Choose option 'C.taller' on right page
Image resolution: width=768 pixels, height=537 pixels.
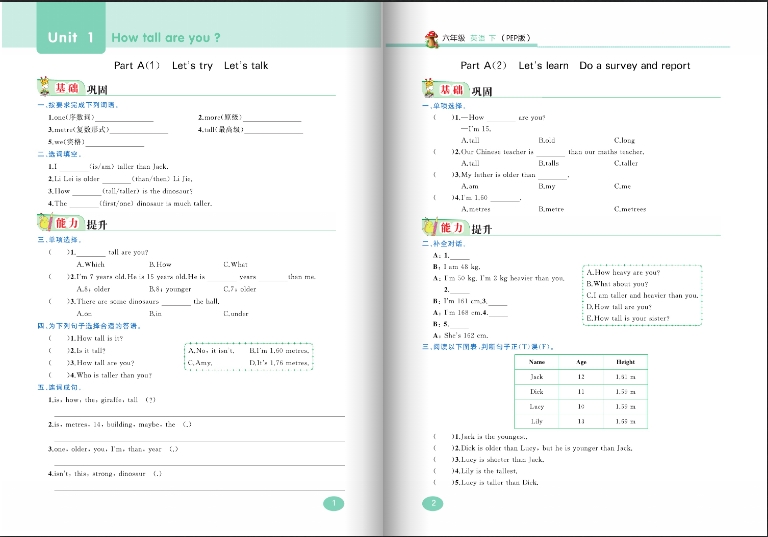point(626,164)
